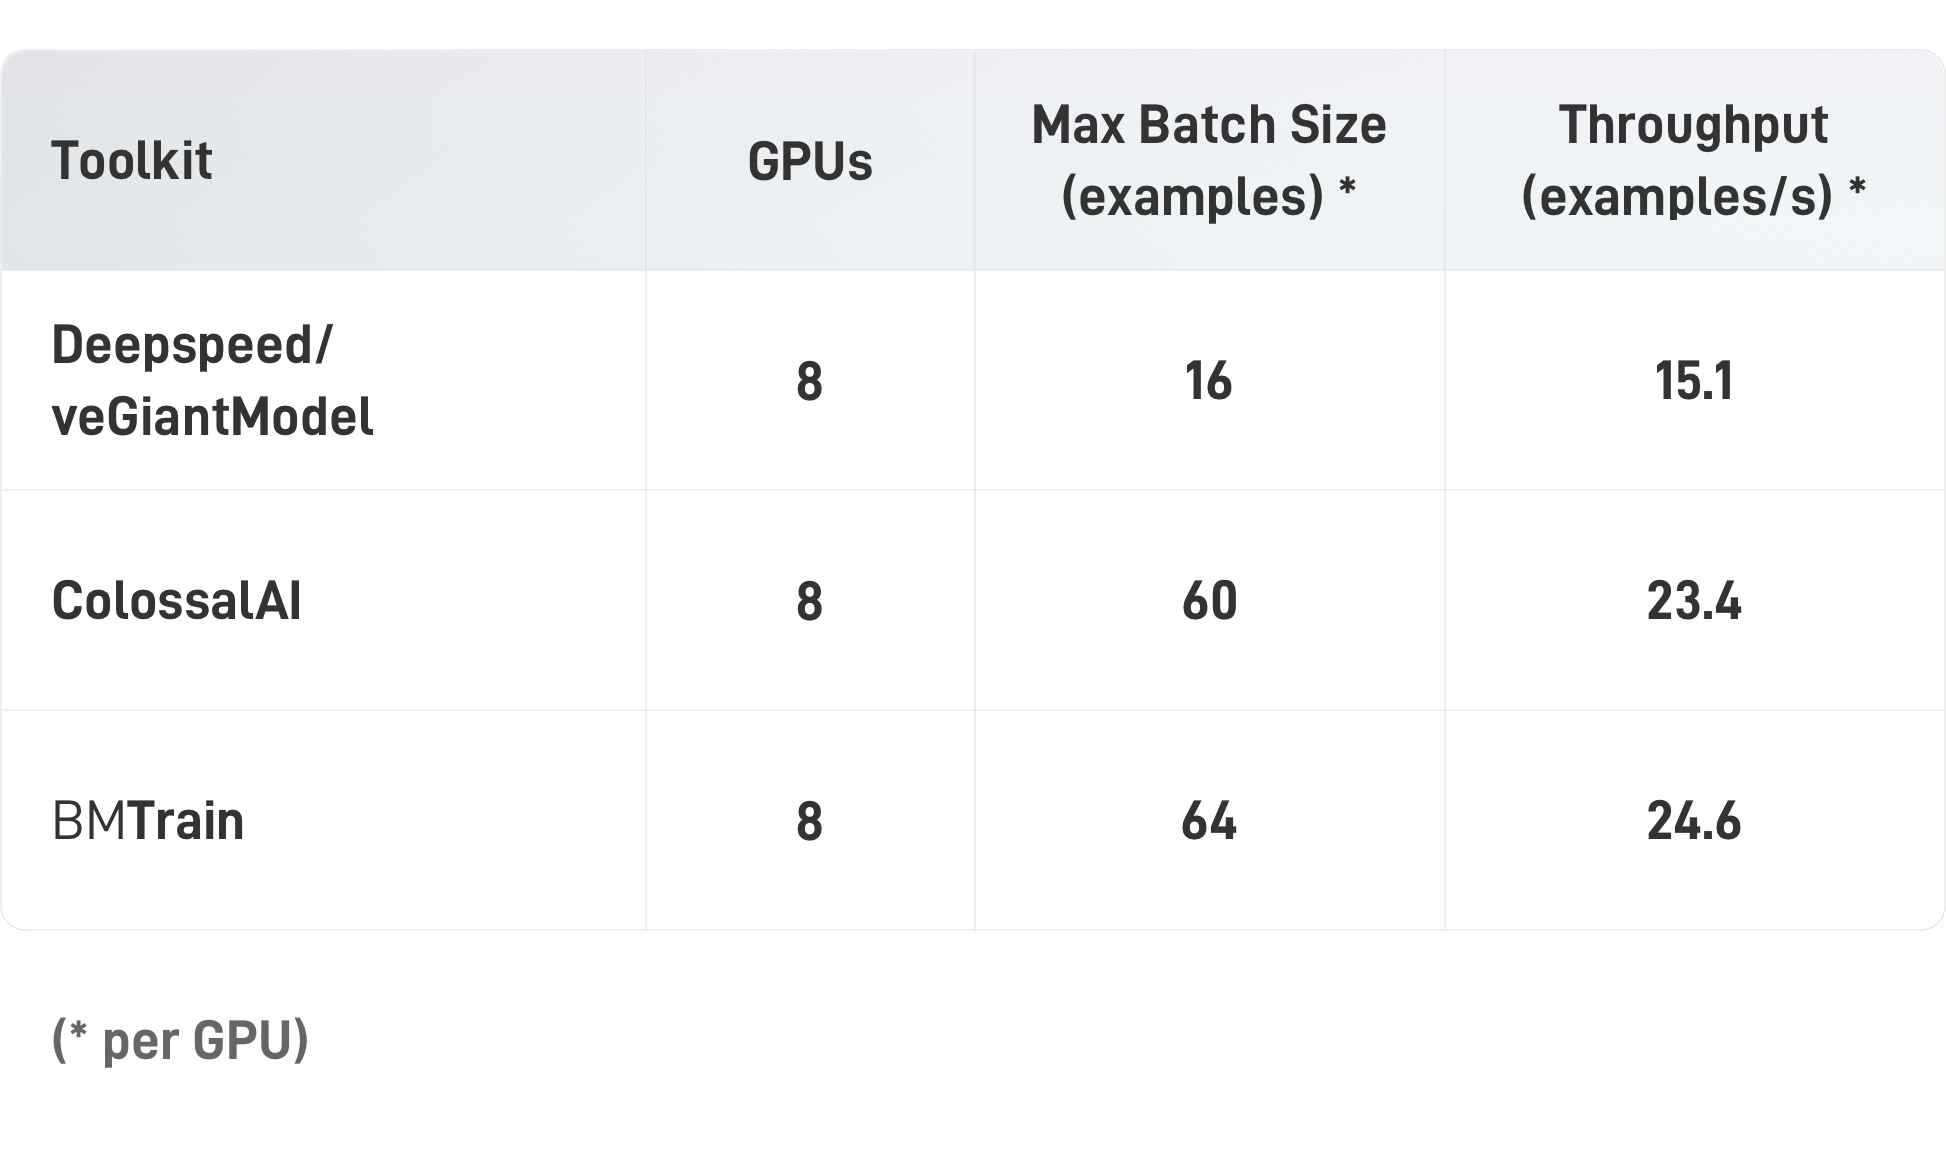
Task: Click the (* per GPU) footnote text
Action: 180,1040
